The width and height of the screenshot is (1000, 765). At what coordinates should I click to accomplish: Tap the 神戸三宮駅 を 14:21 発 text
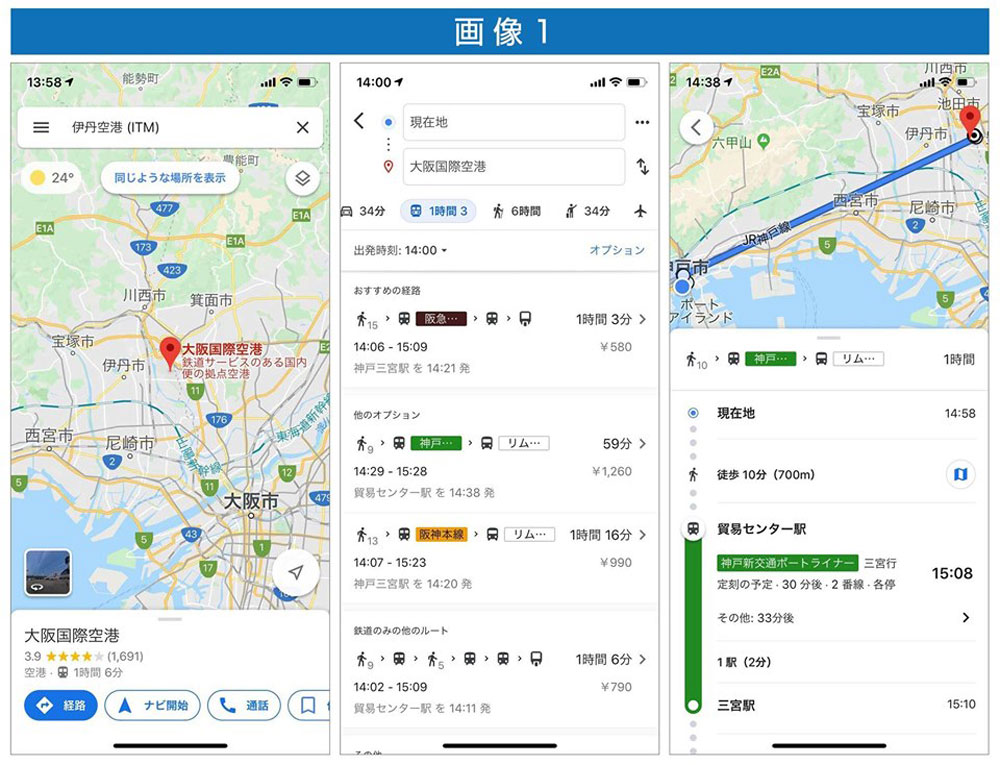click(411, 368)
